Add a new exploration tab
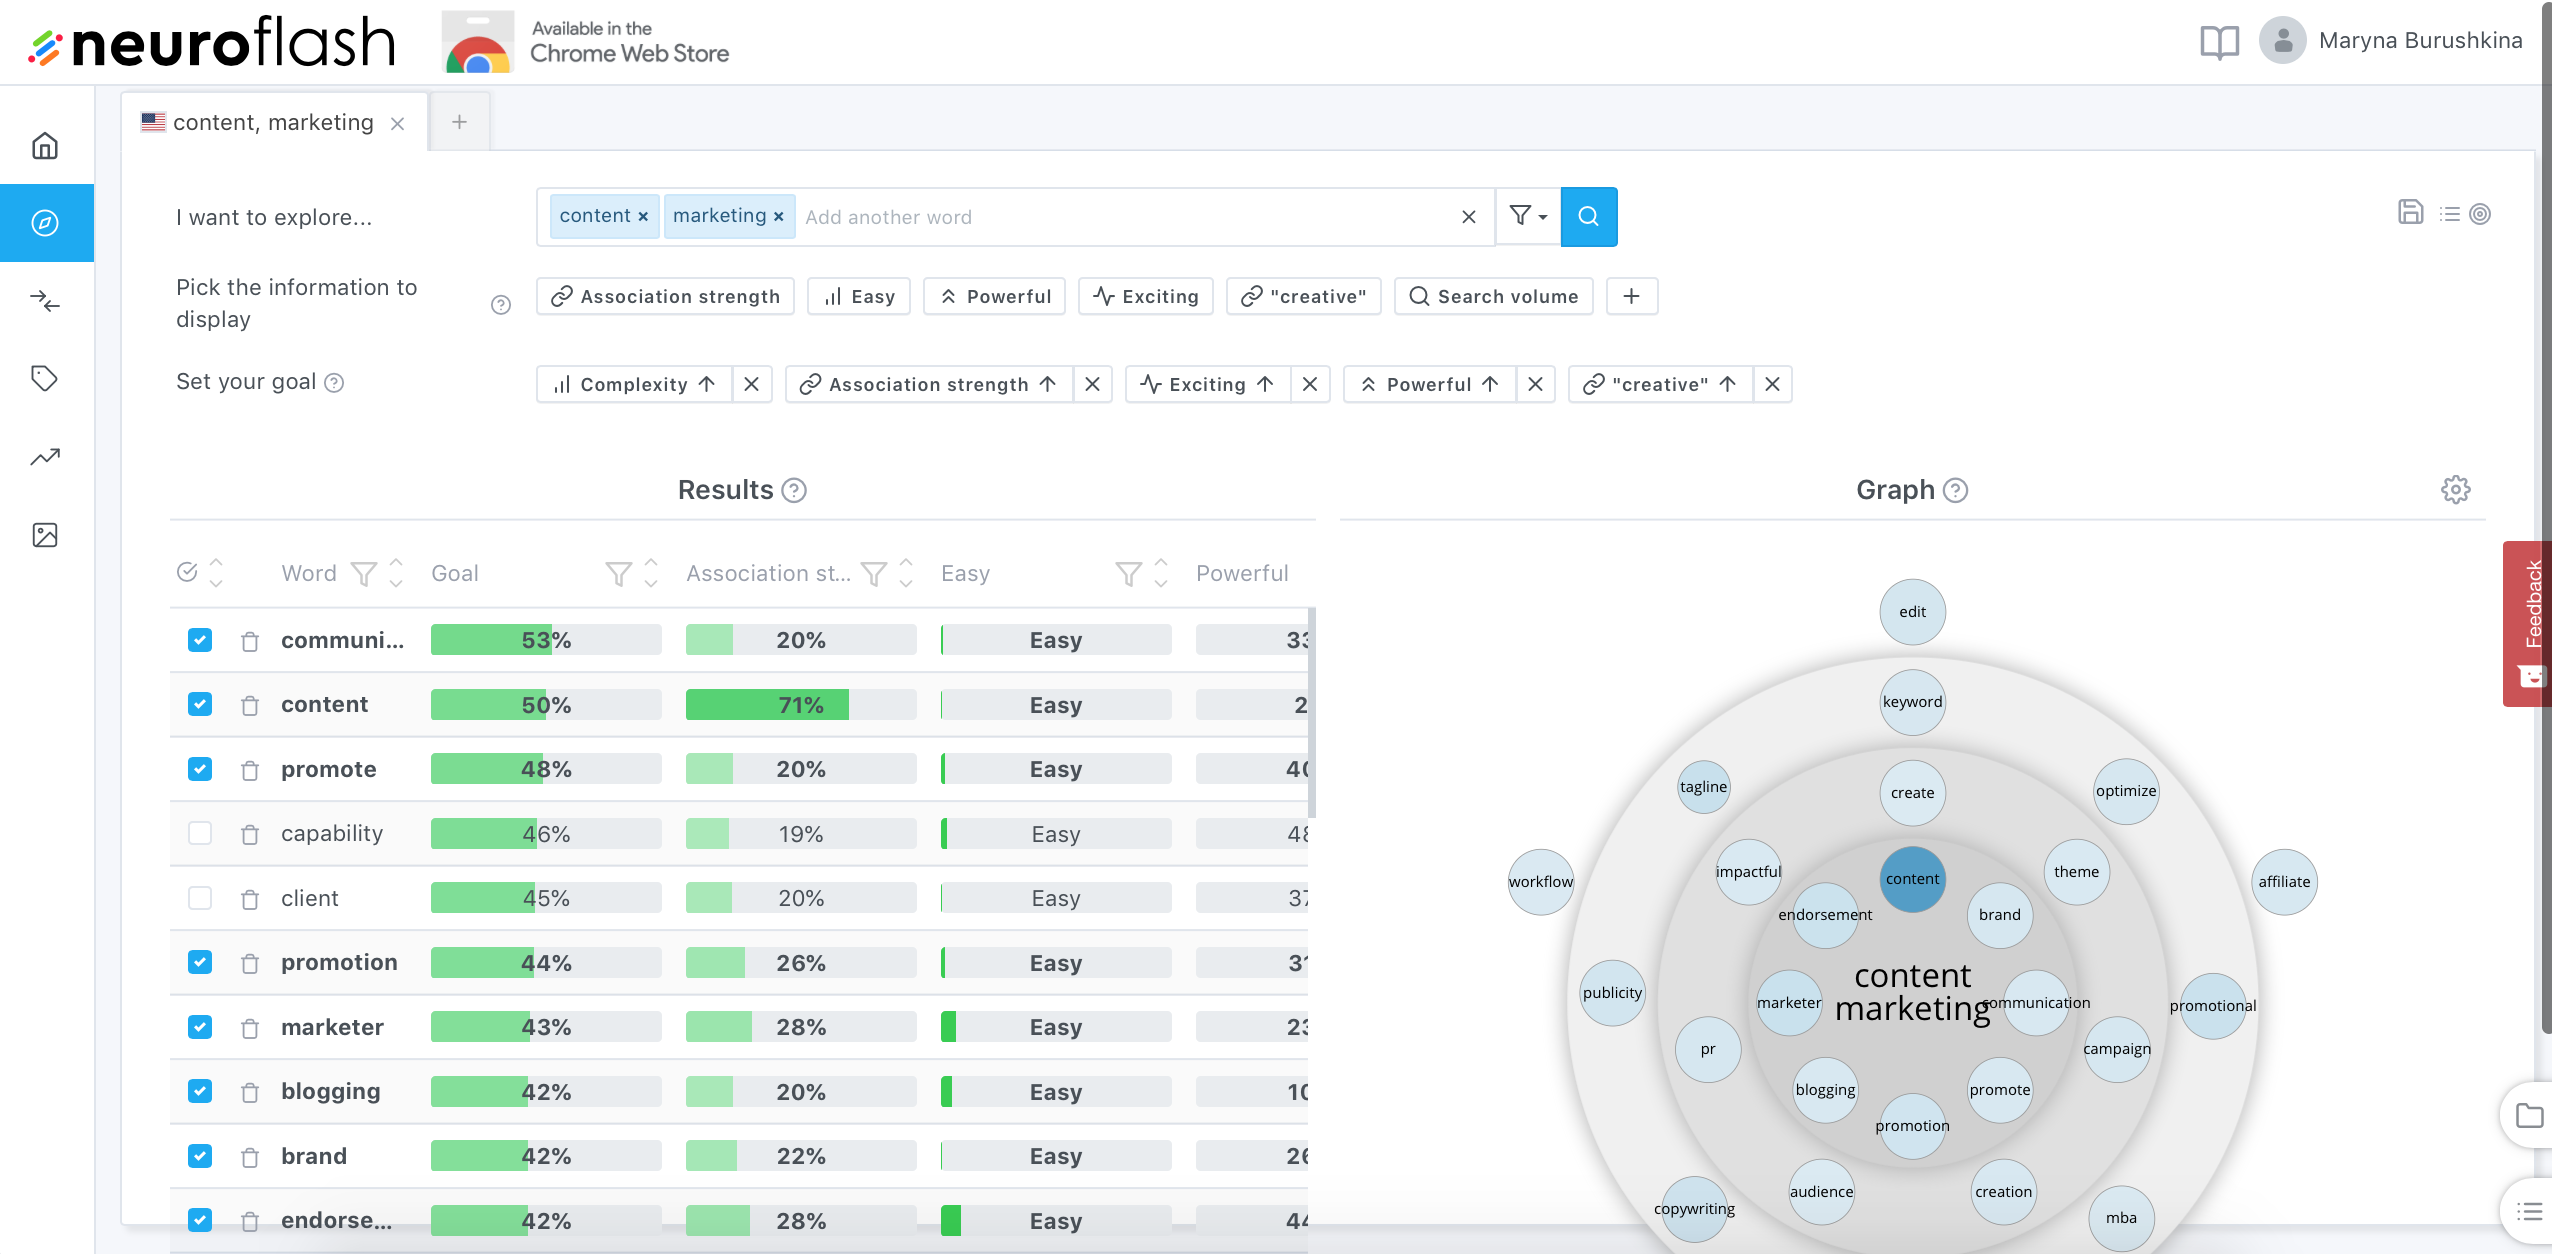Screen dimensions: 2552x1254 click(x=459, y=122)
